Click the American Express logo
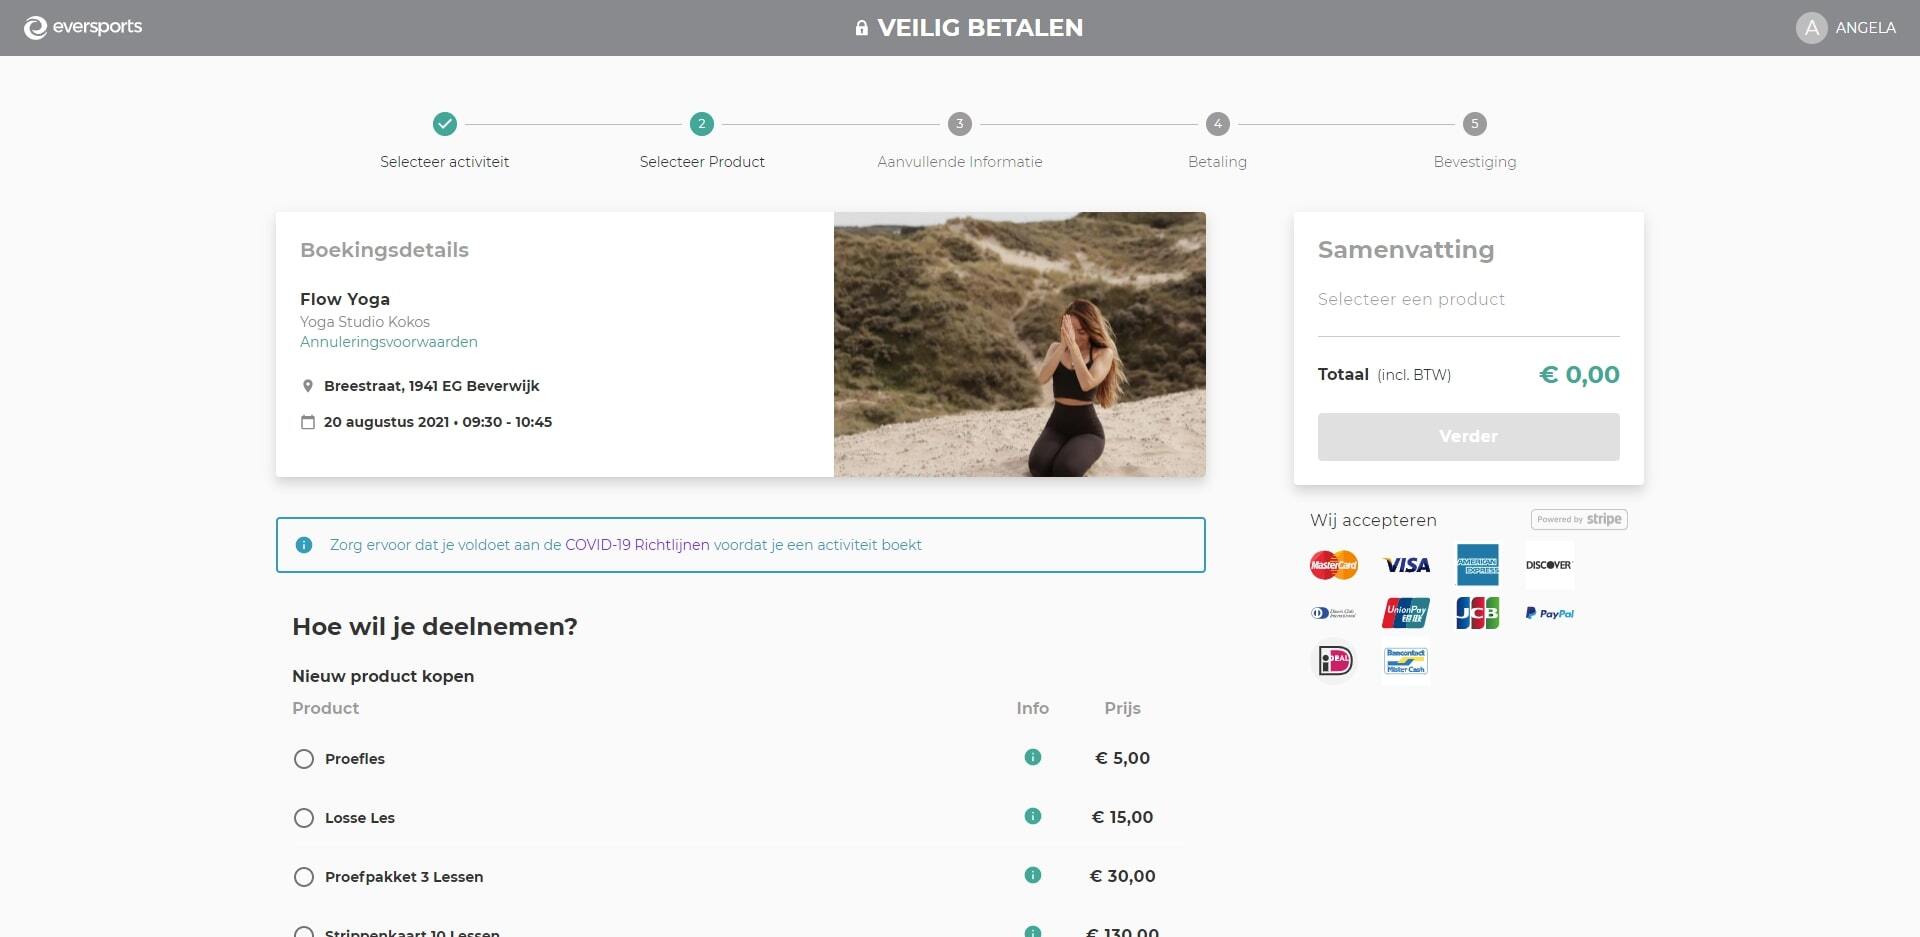 pos(1477,565)
